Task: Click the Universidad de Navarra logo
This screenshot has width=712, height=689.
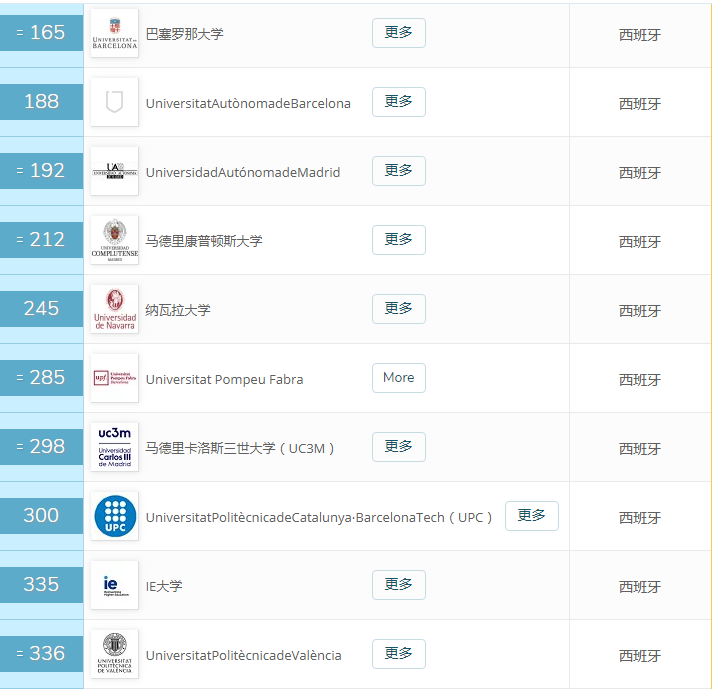Action: 114,309
